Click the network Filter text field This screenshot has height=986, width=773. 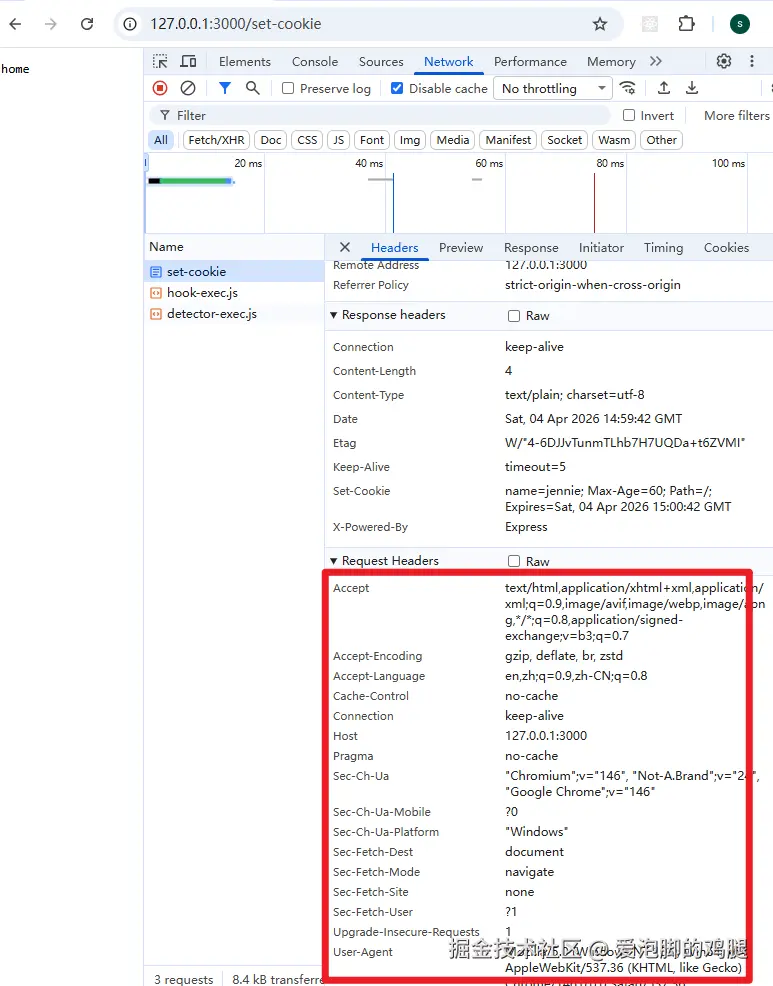point(380,115)
